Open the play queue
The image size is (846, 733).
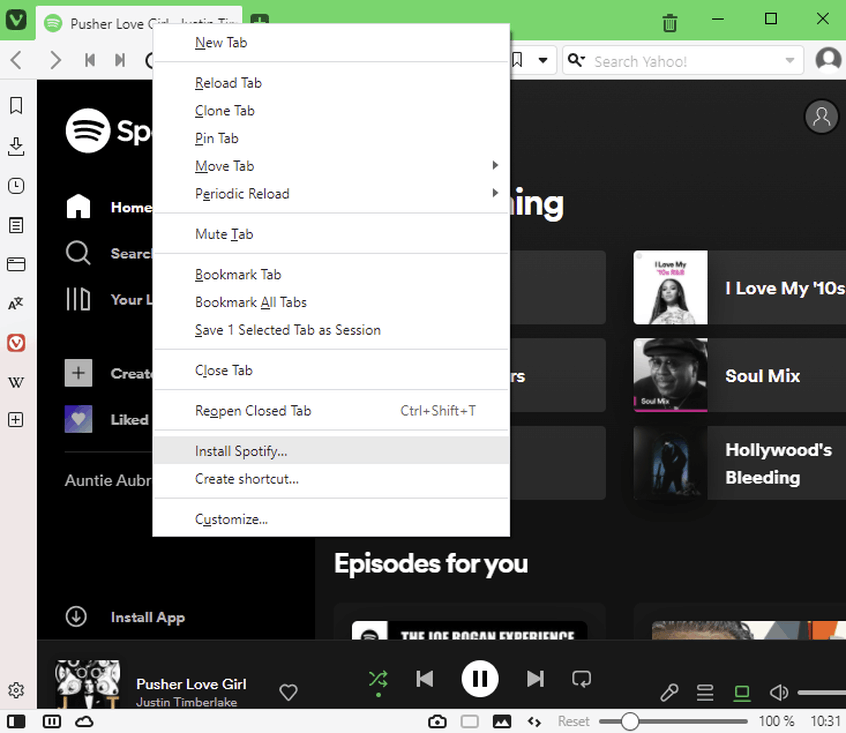coord(705,692)
